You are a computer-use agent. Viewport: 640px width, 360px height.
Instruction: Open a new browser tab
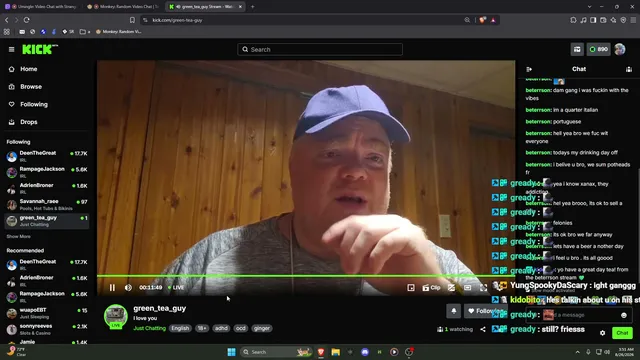(x=253, y=7)
